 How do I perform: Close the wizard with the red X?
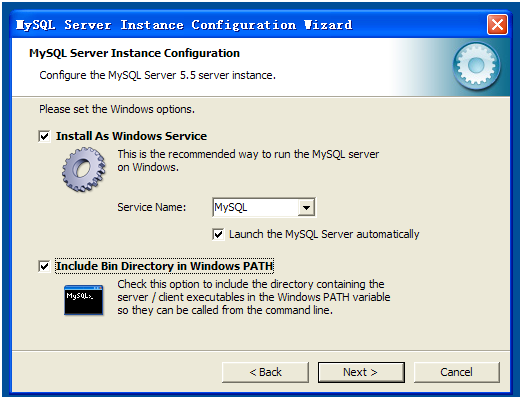[497, 25]
